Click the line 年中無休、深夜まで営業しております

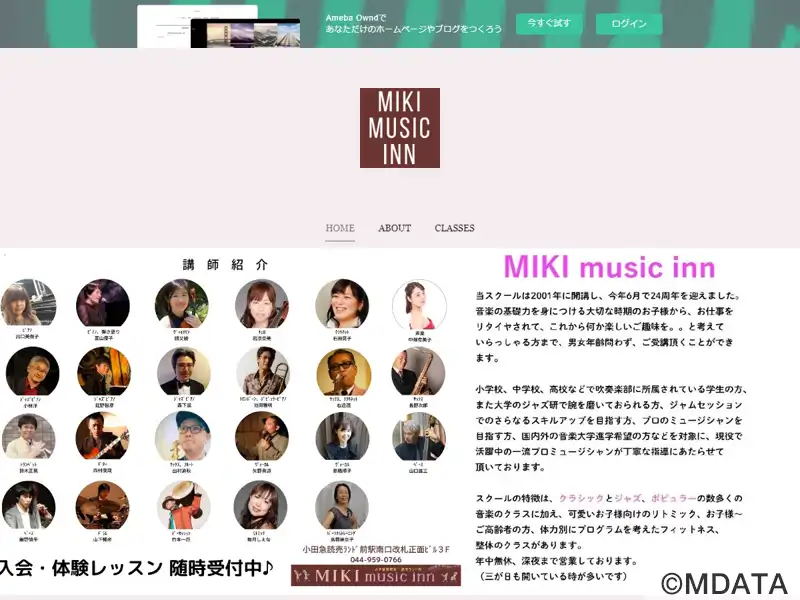click(557, 561)
